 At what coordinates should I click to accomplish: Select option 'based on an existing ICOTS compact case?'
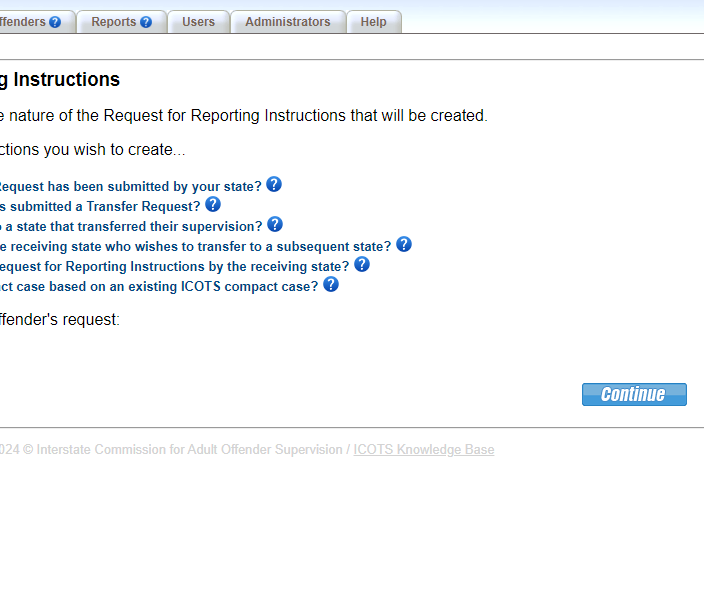(x=159, y=286)
